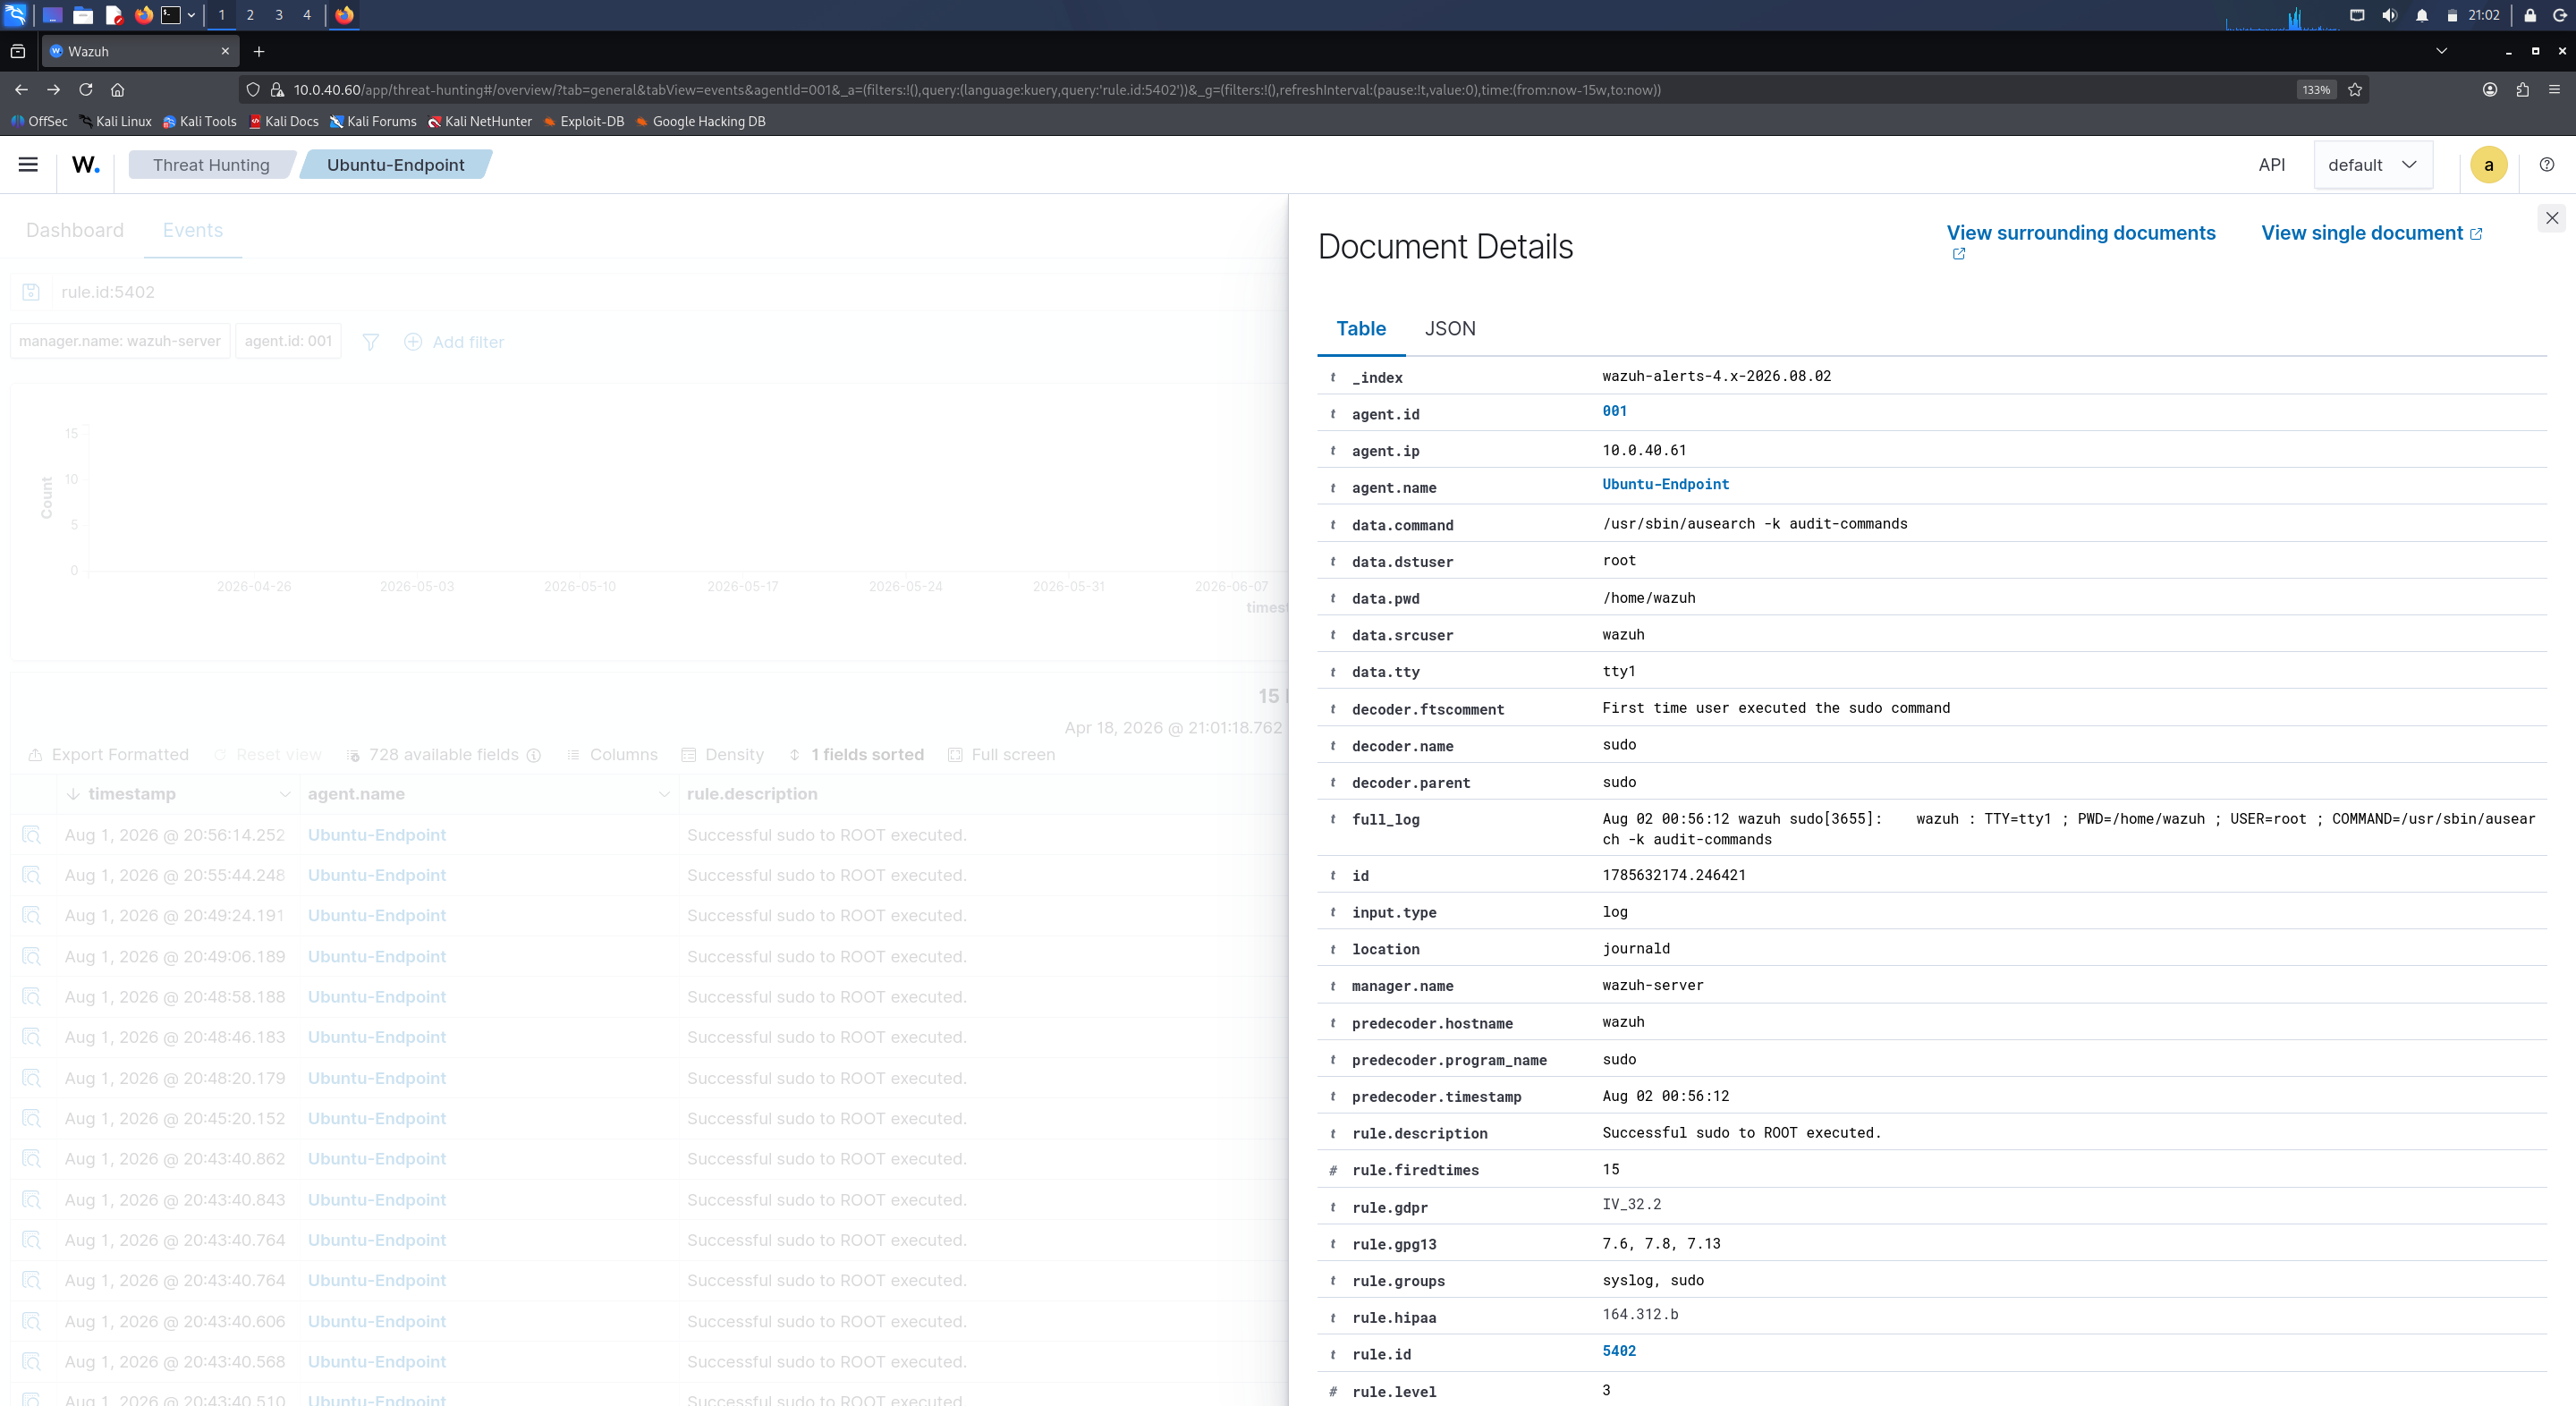Open the agent.name column header menu chevron

[664, 794]
